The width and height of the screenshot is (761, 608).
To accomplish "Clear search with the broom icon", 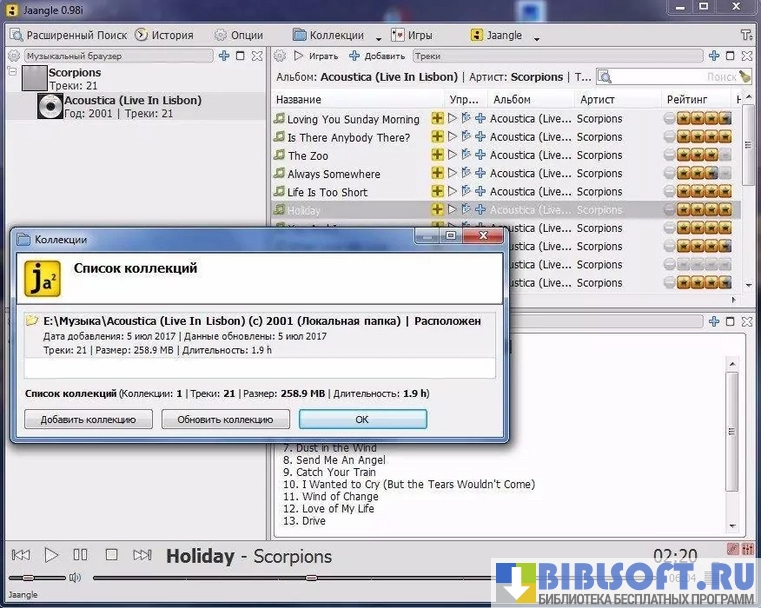I will coord(745,77).
